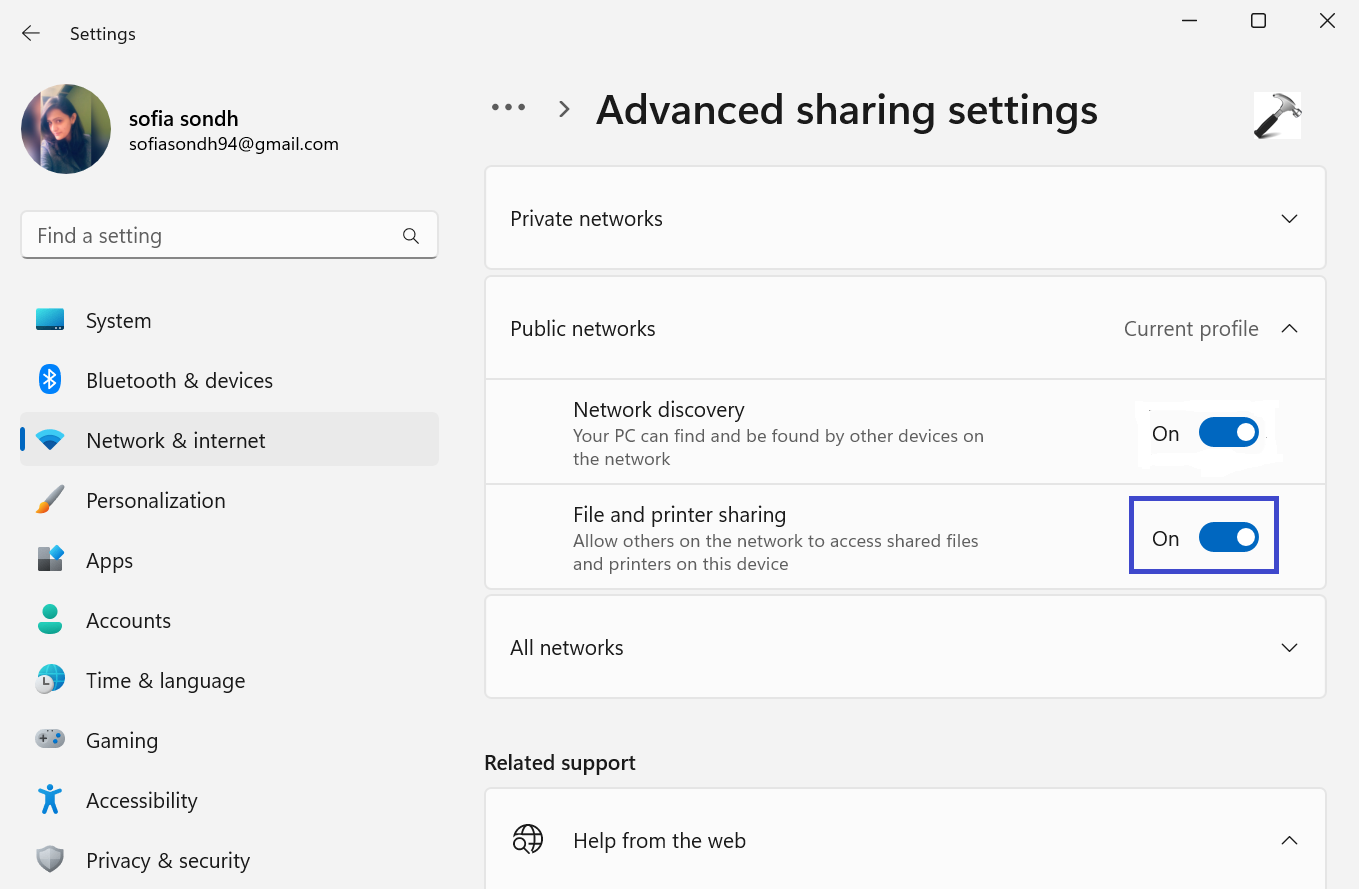Expand the Private networks section
The width and height of the screenshot is (1359, 889).
point(1289,219)
